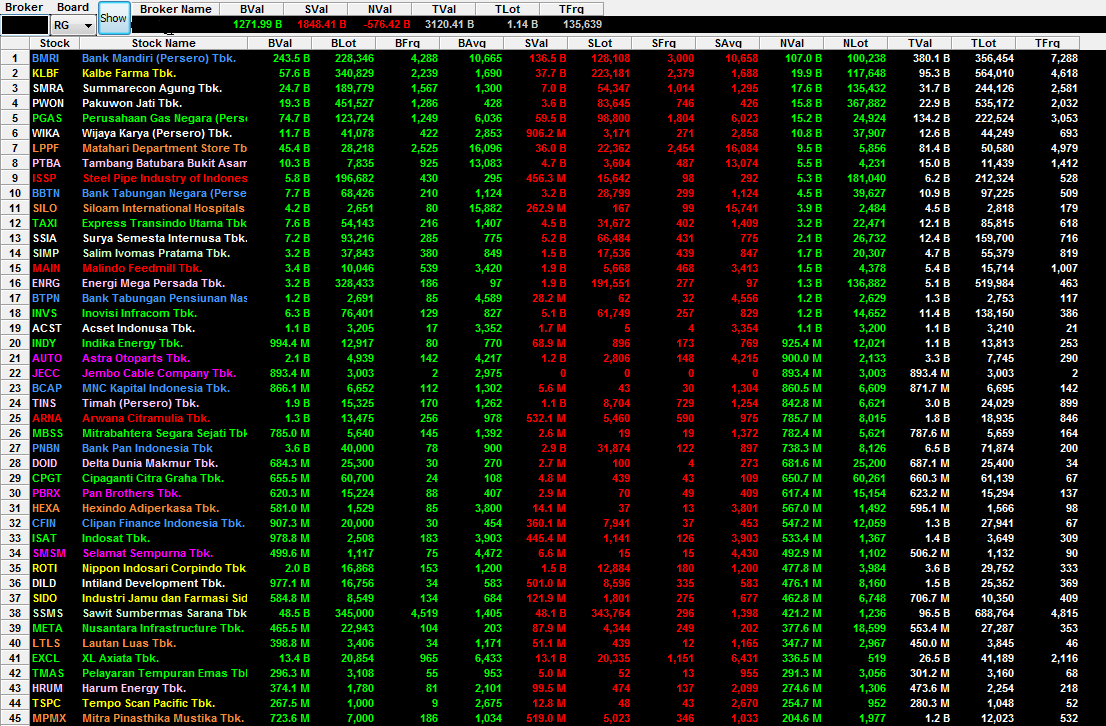Sort by the NLot column header

(x=856, y=44)
